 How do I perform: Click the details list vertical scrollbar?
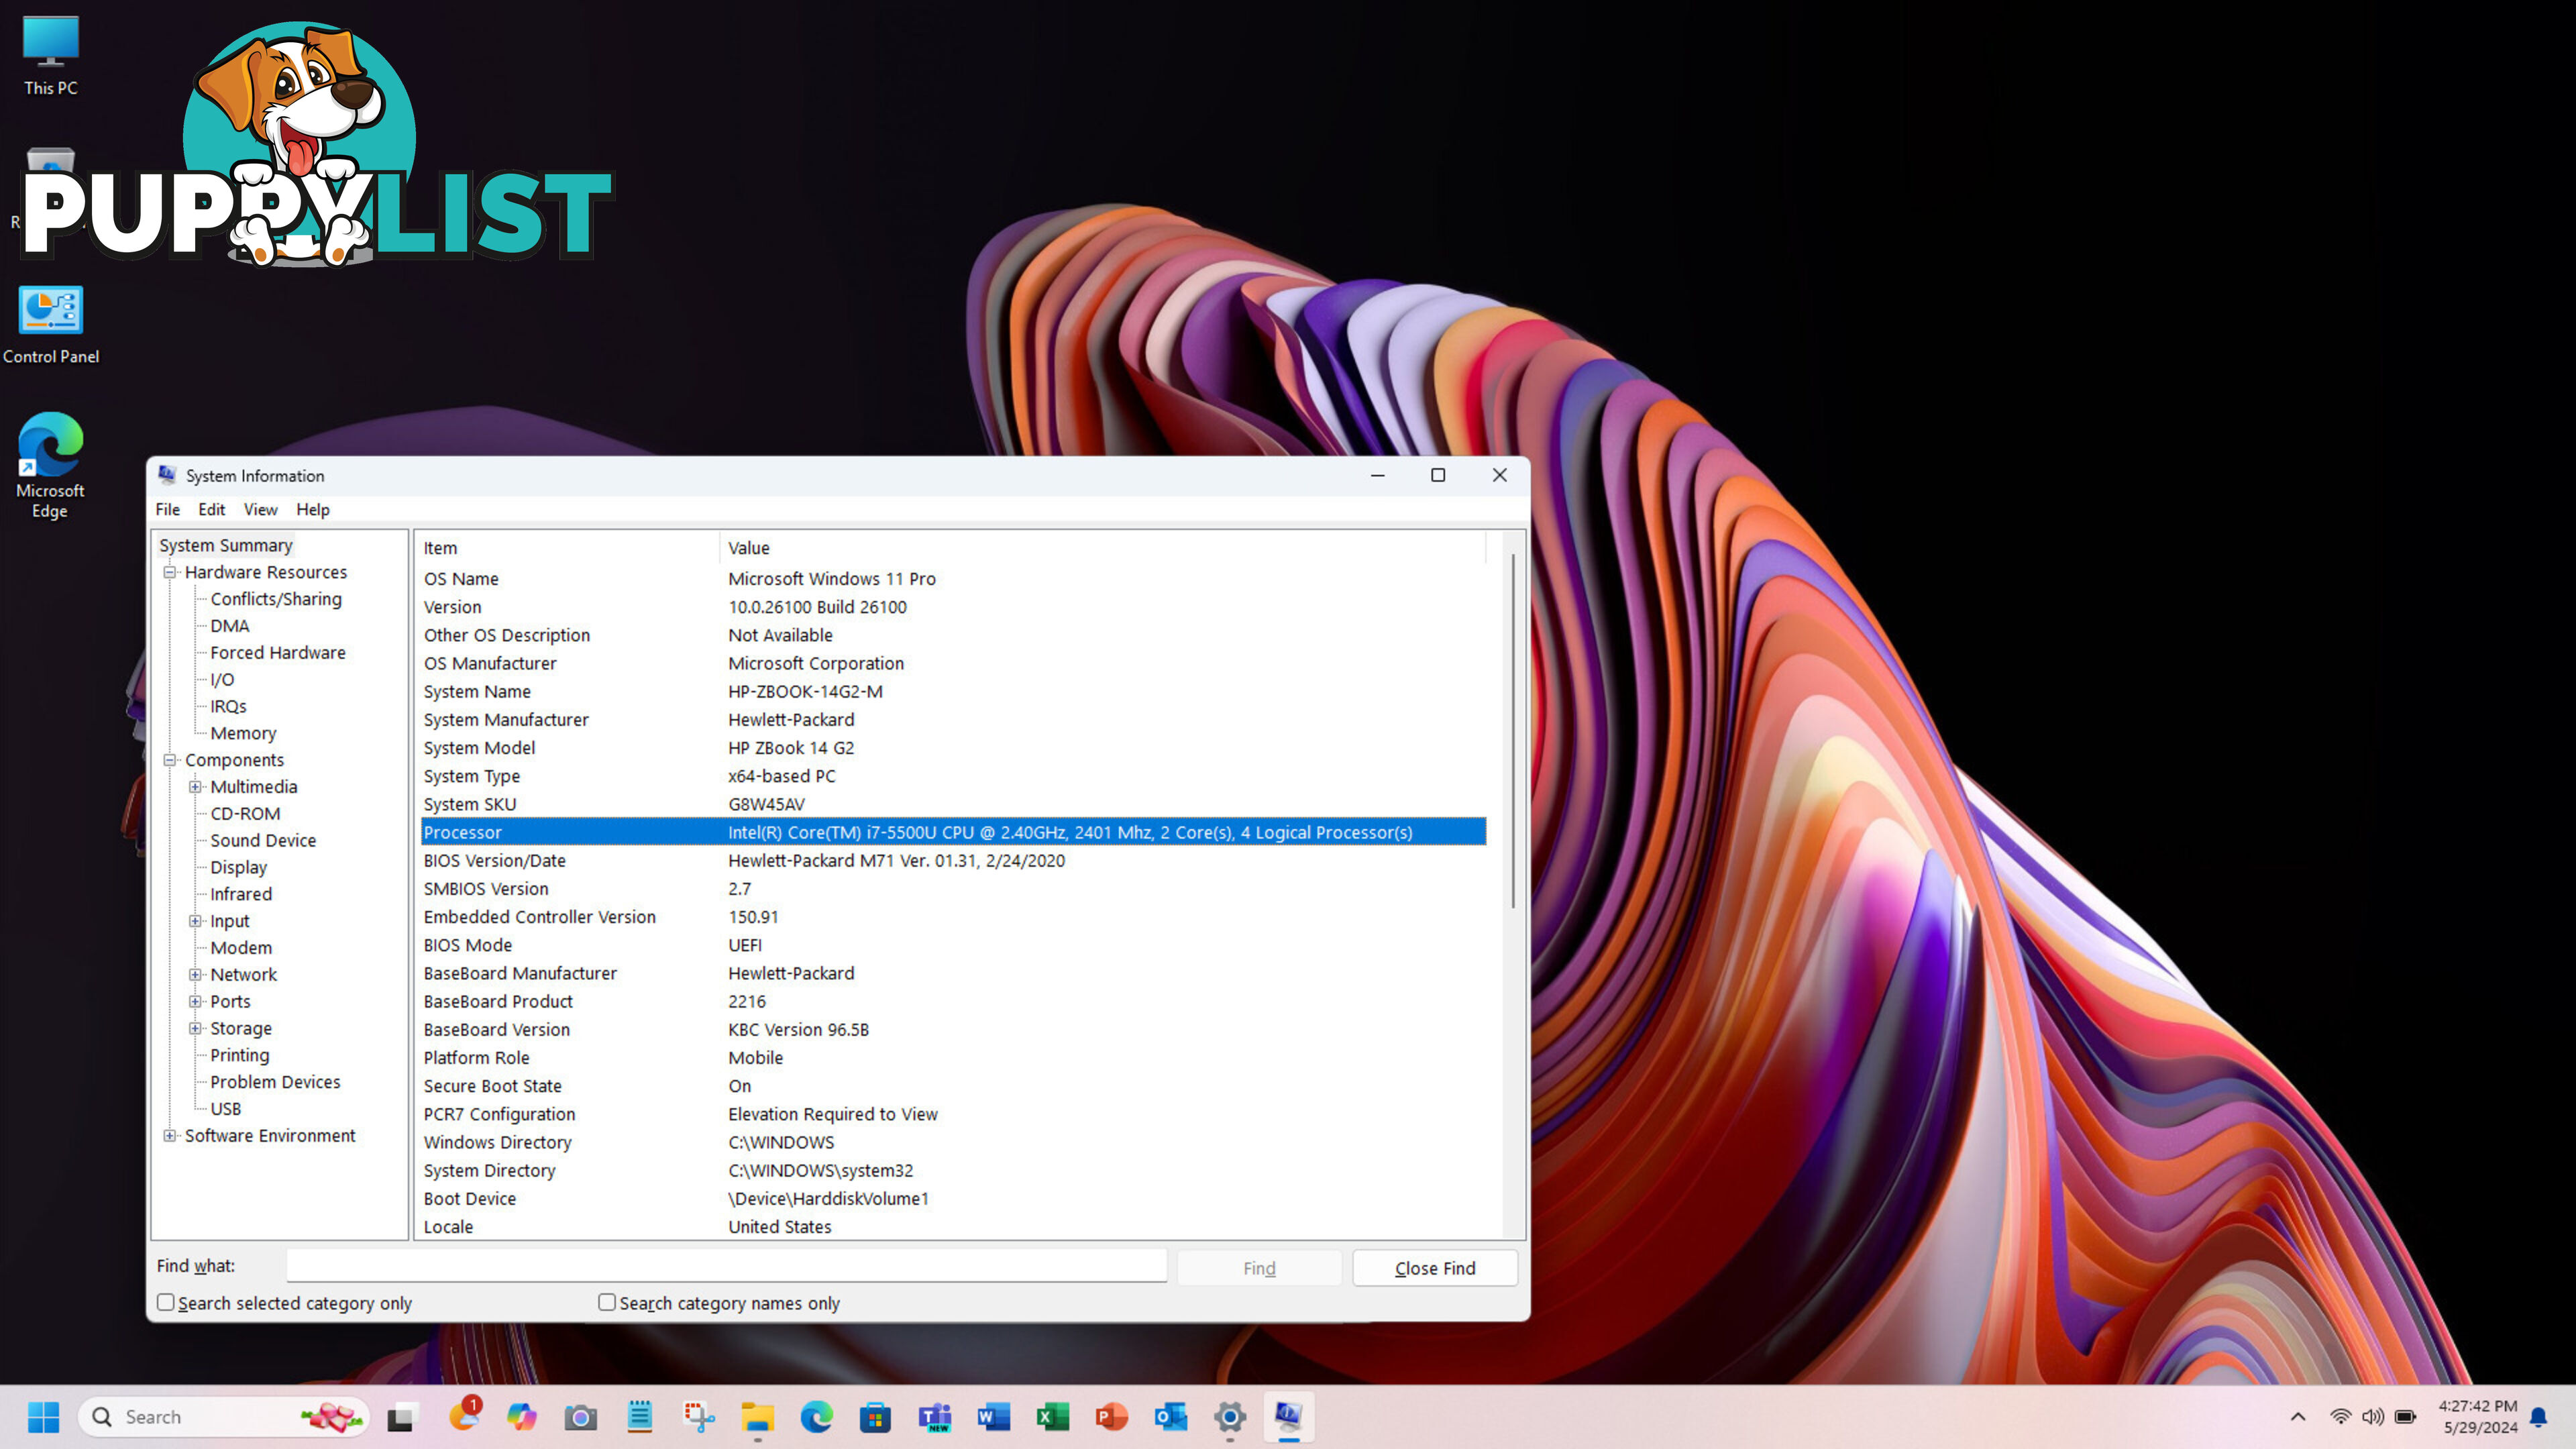pyautogui.click(x=1513, y=730)
